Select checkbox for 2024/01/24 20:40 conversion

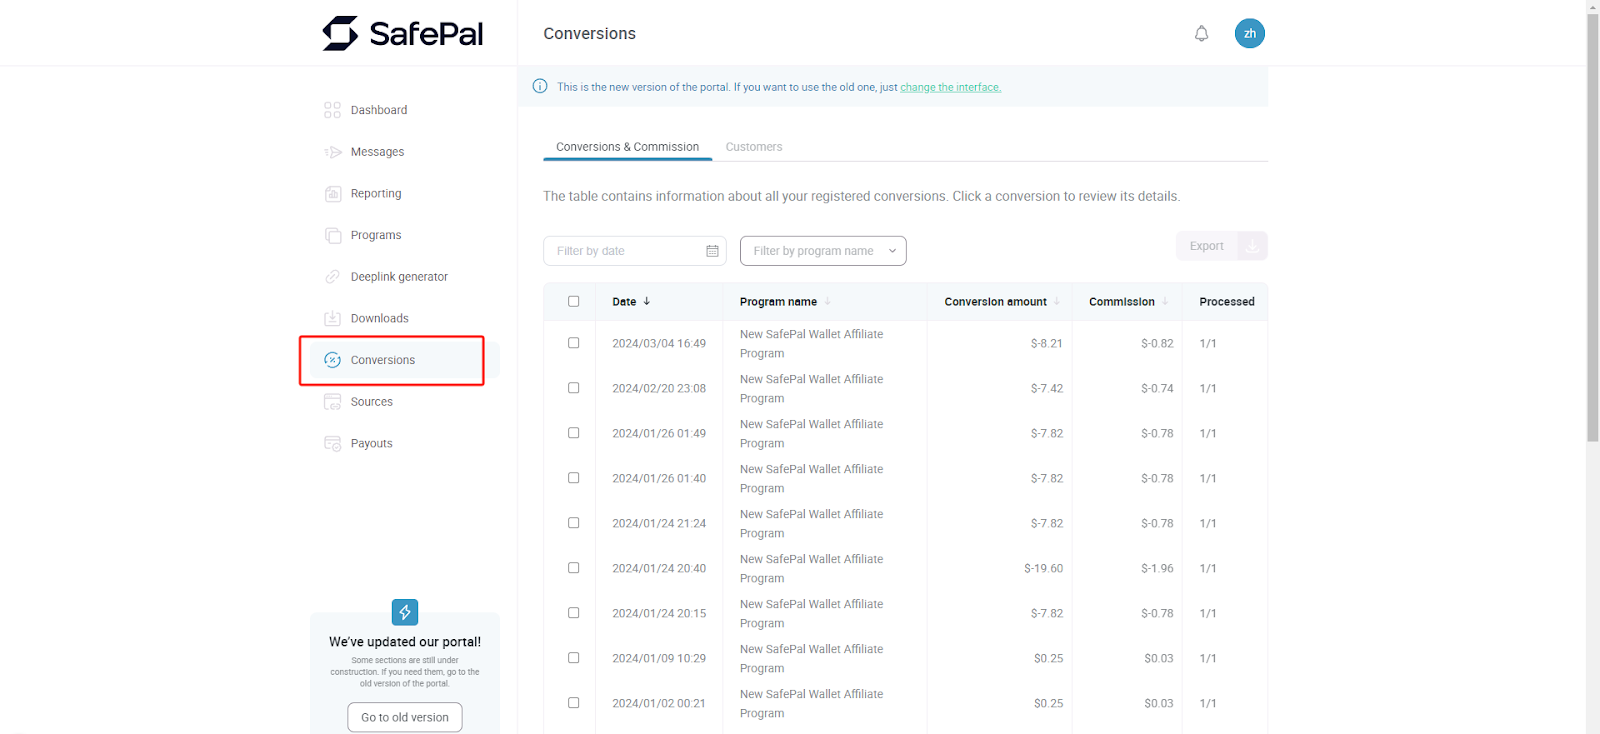[573, 568]
